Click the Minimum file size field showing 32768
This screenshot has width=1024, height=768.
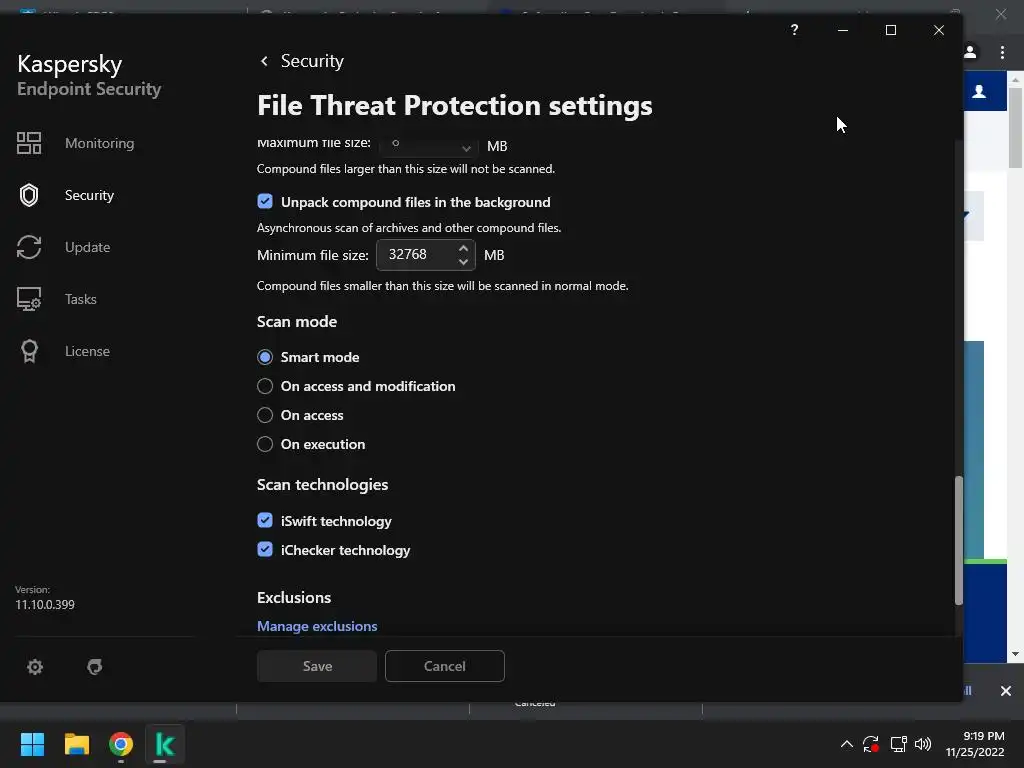coord(426,255)
